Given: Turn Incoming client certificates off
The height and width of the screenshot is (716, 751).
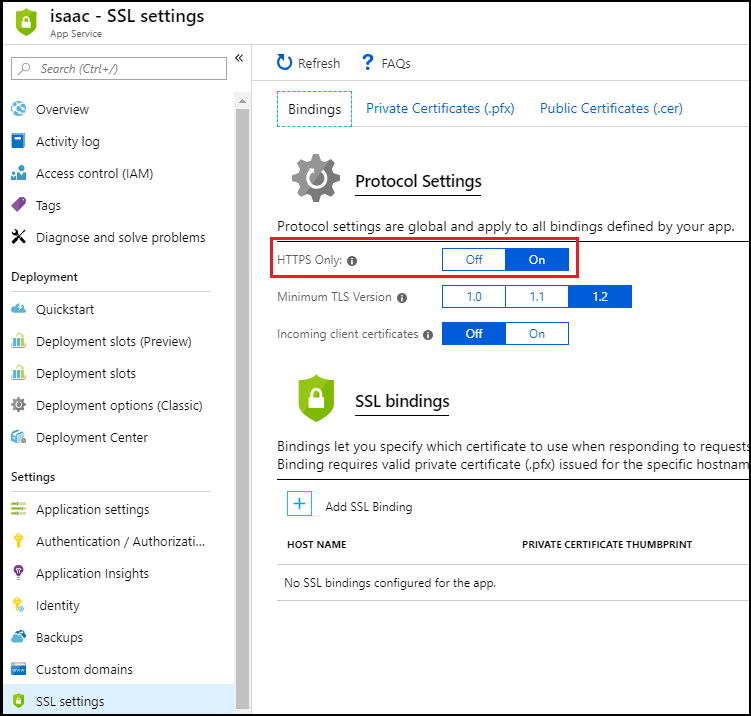Looking at the screenshot, I should pos(474,333).
